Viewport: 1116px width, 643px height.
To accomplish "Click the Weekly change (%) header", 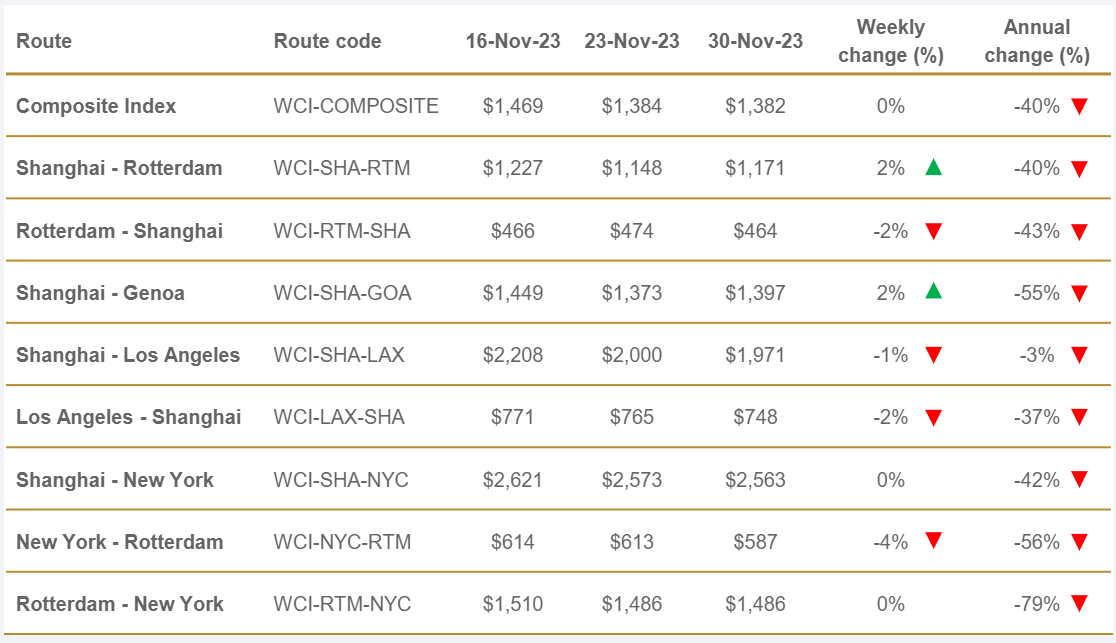I will (891, 42).
